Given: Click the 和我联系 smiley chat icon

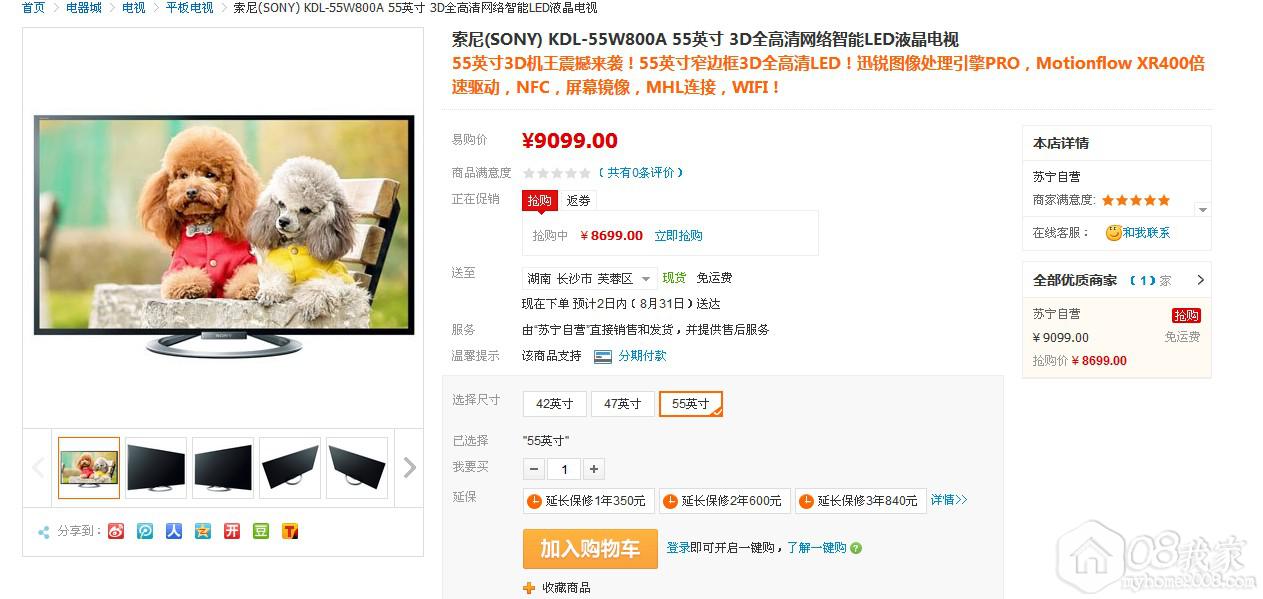Looking at the screenshot, I should [1113, 233].
